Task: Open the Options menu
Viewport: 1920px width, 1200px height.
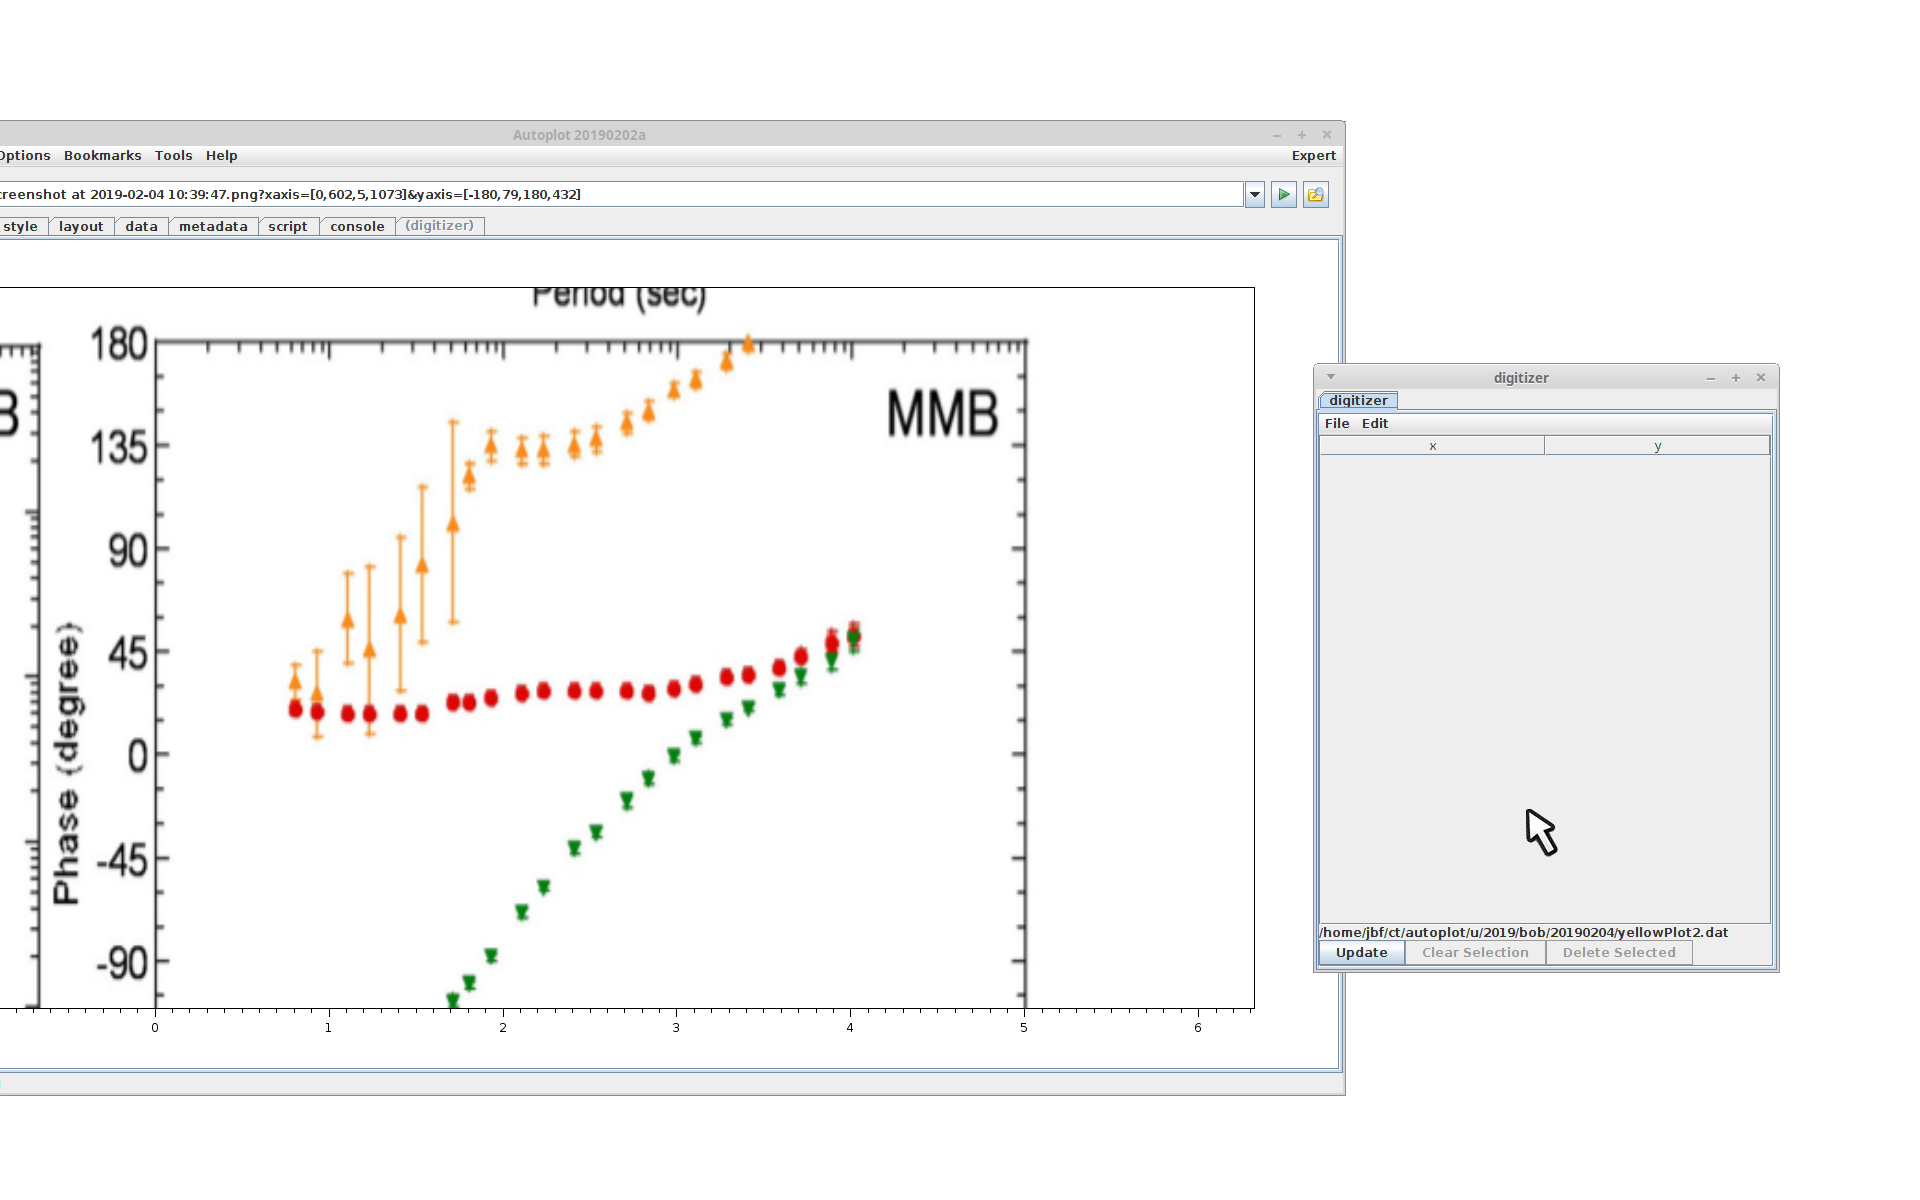Action: (24, 156)
